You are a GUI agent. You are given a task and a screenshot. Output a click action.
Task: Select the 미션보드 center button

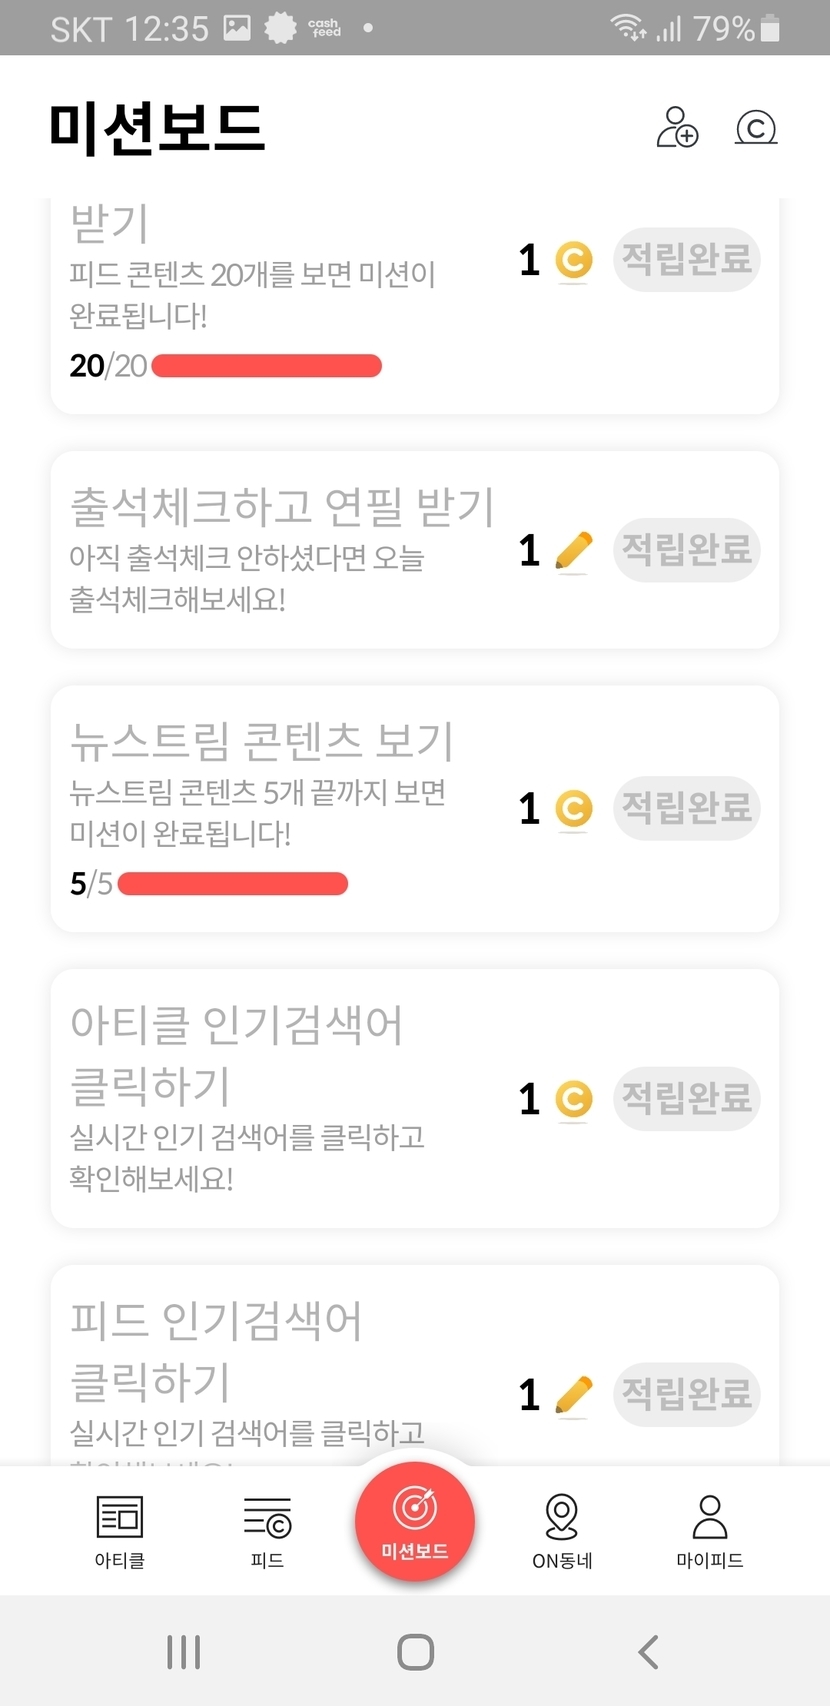point(415,1521)
